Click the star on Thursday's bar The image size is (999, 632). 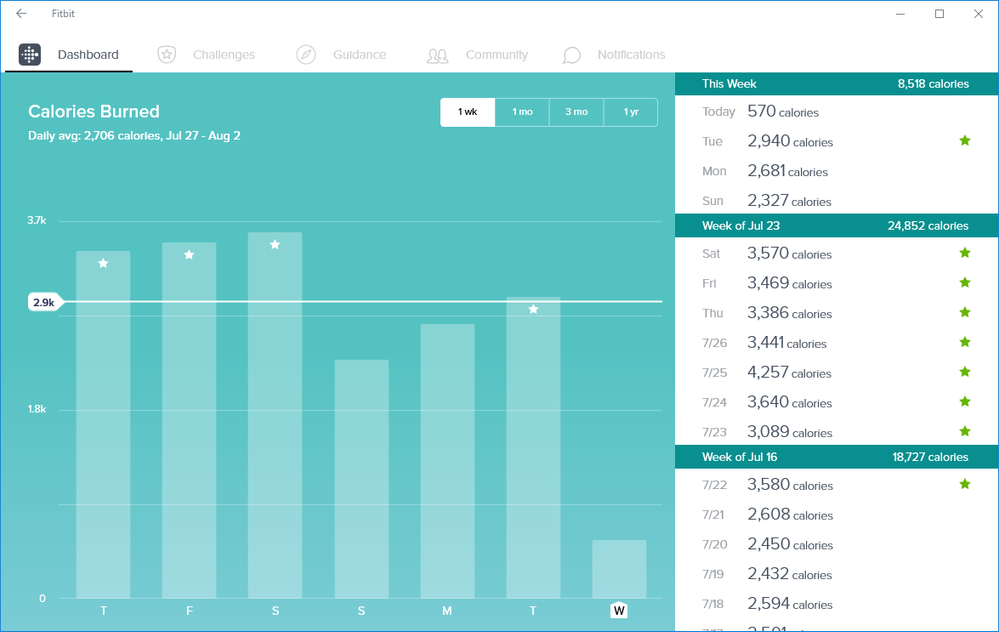tap(103, 263)
